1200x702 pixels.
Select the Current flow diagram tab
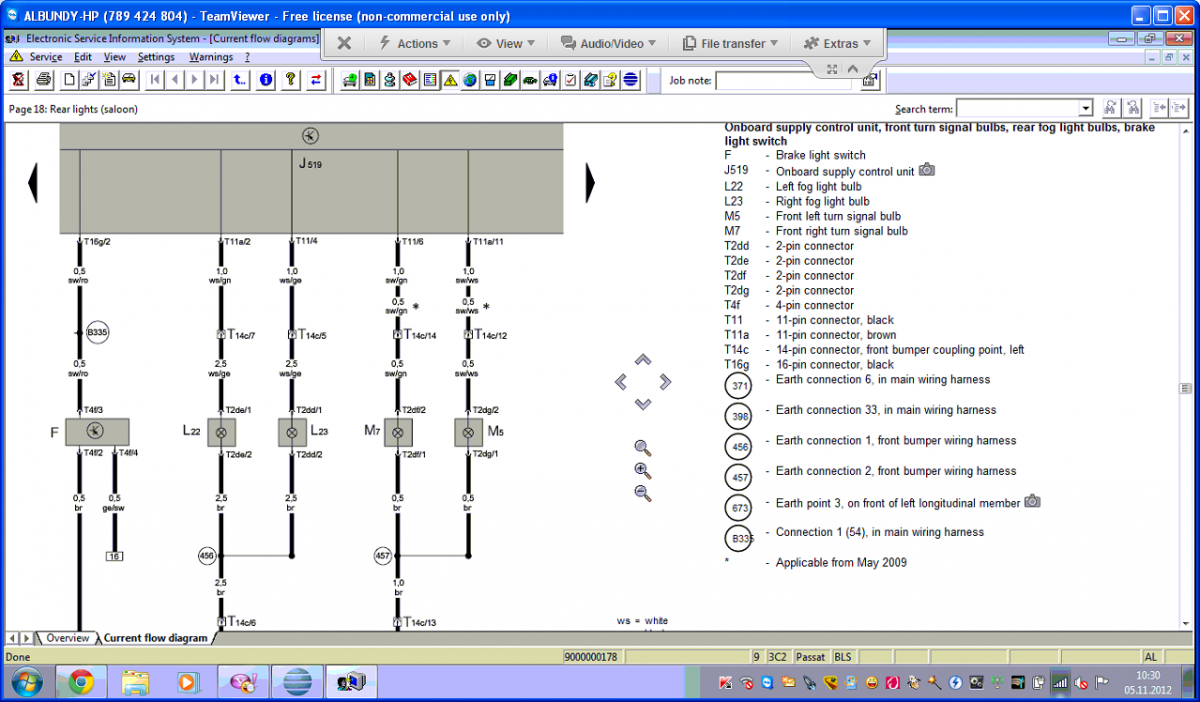coord(156,638)
